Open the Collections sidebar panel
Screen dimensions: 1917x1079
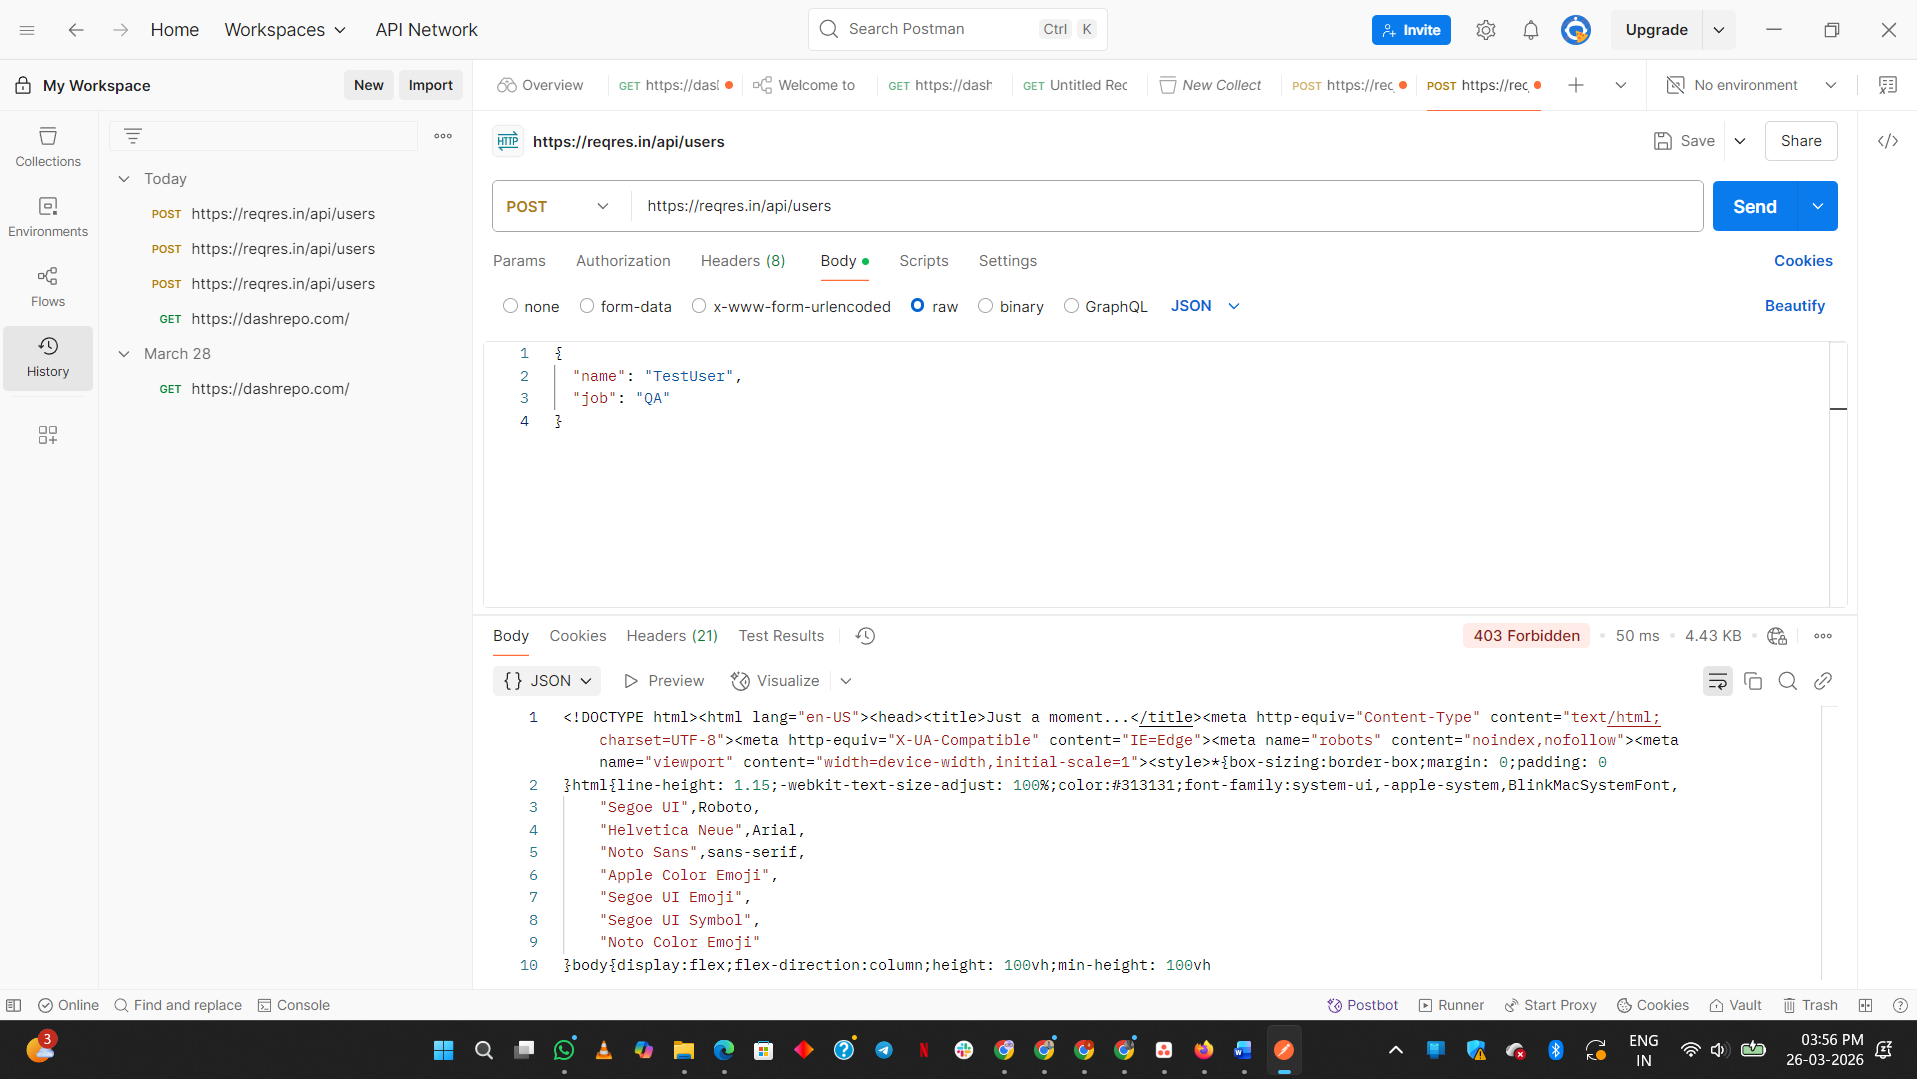(x=48, y=147)
